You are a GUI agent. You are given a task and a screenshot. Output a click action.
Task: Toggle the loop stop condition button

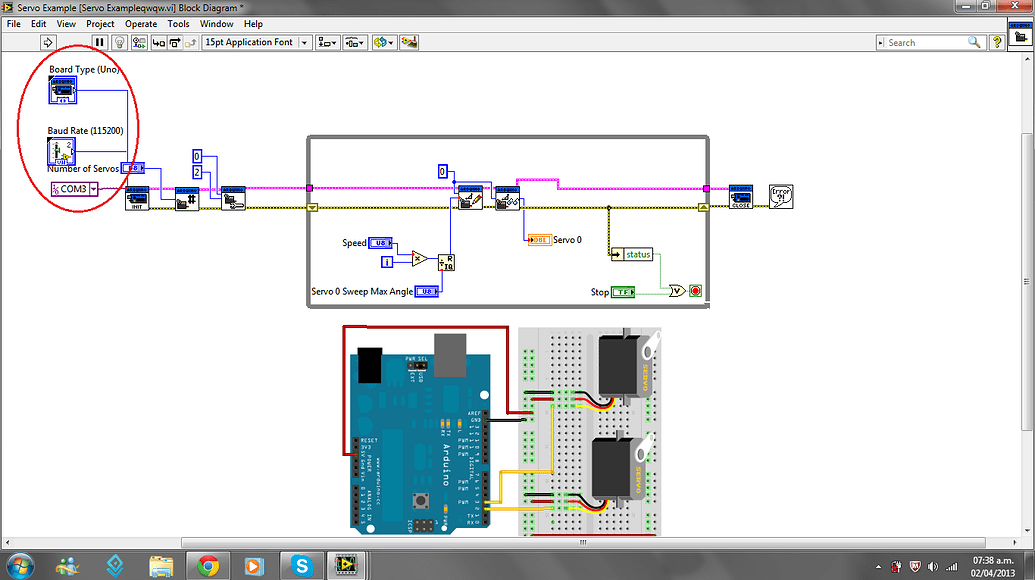tap(694, 290)
